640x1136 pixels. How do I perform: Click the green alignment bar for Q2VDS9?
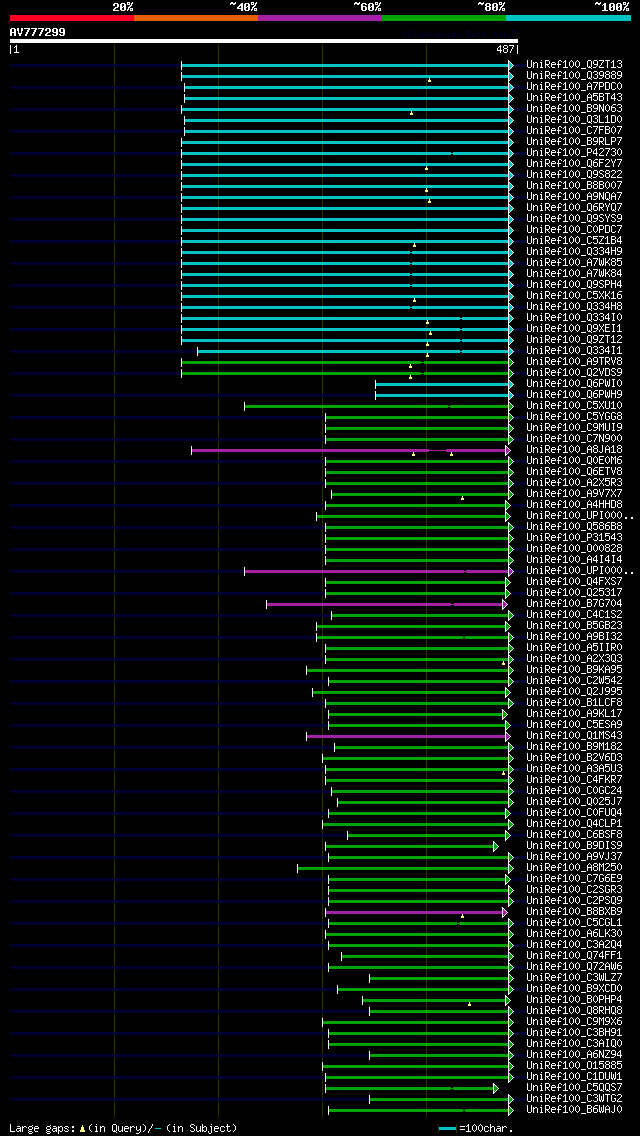coord(347,373)
